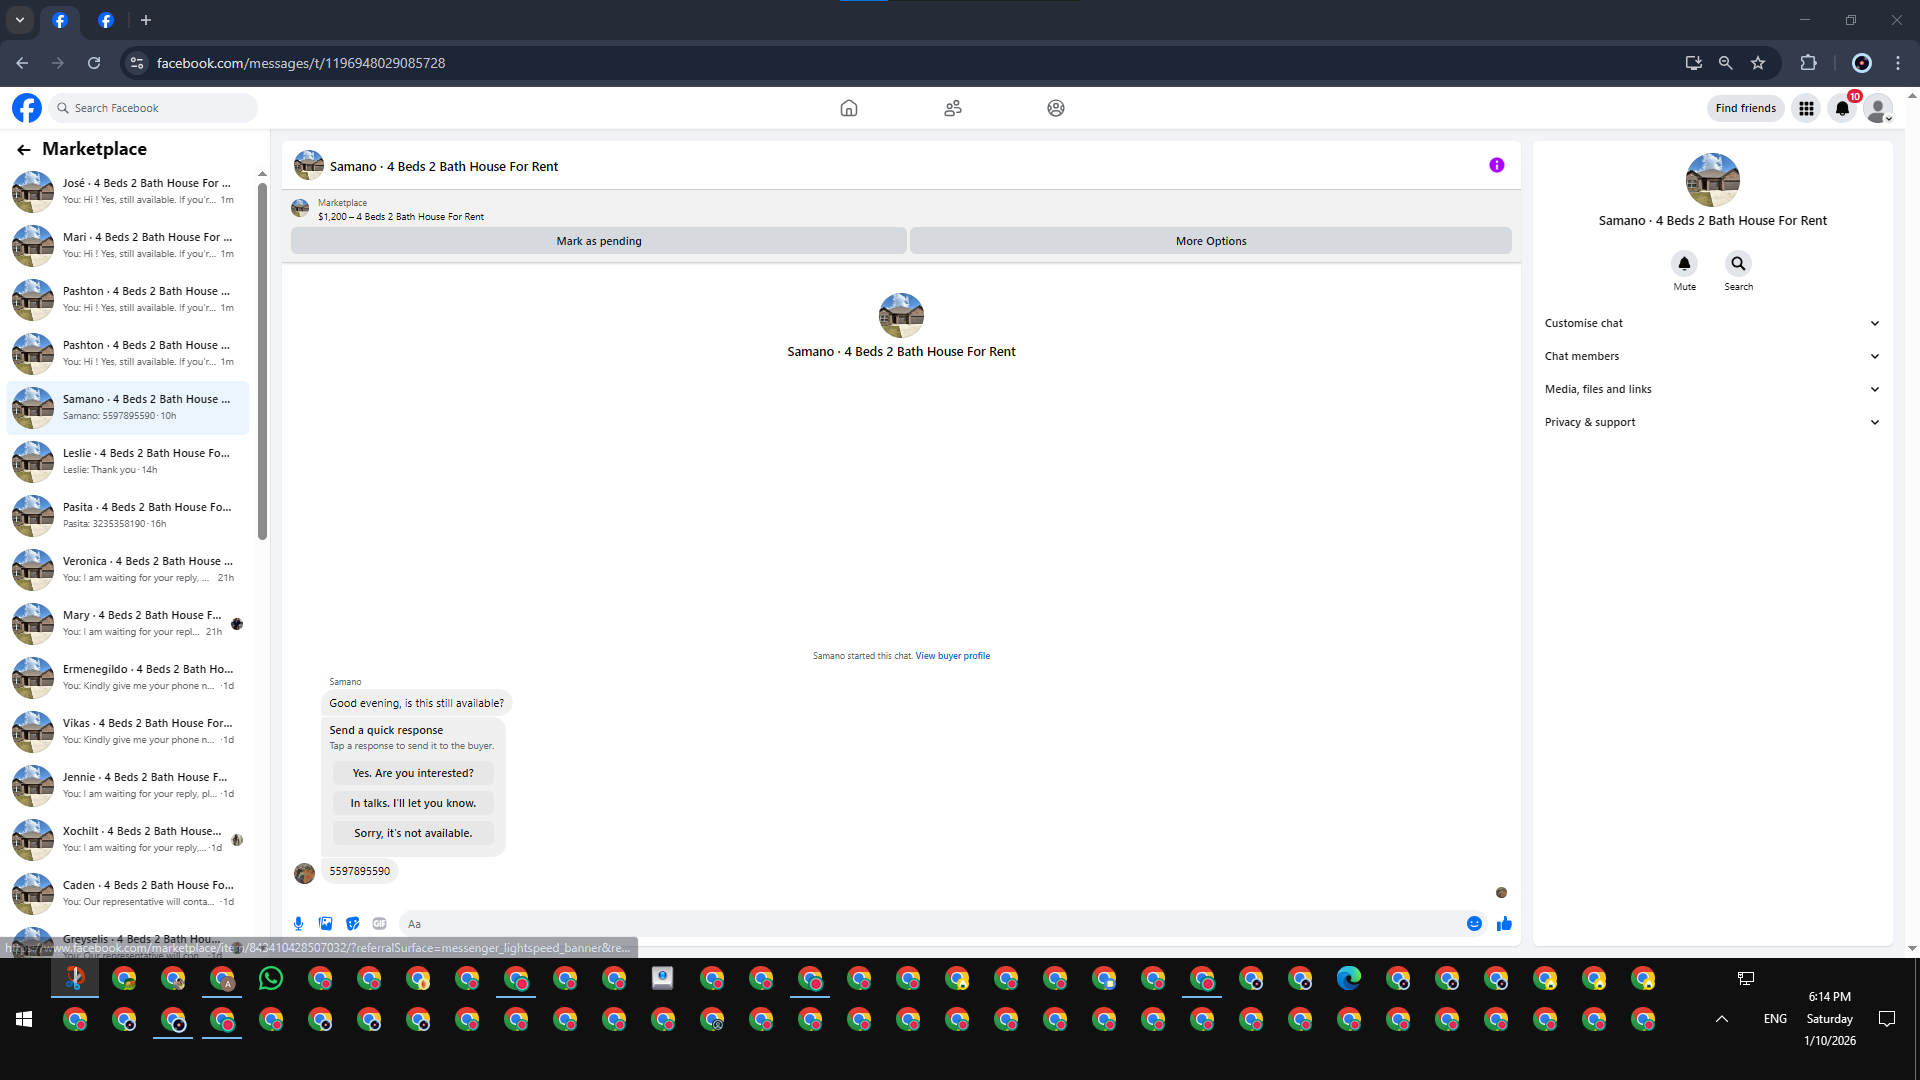
Task: Expand the Customise chat section
Action: pos(1712,323)
